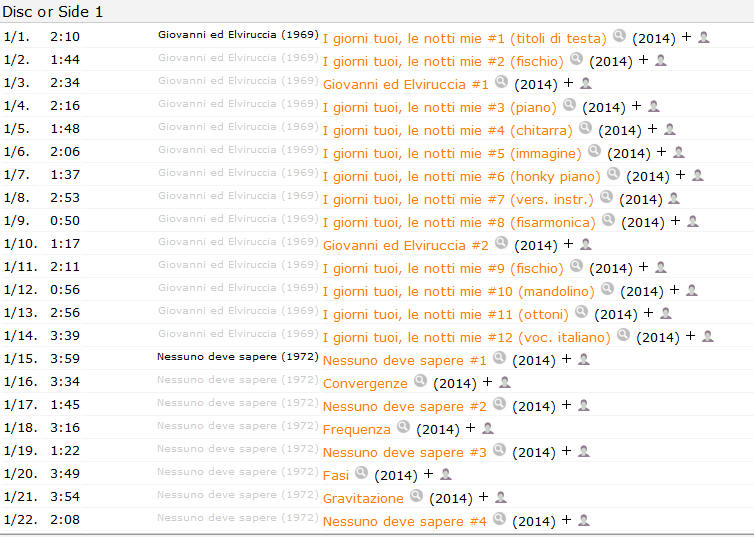Image resolution: width=754 pixels, height=537 pixels.
Task: Click duration 2:10 on track 1/1
Action: coord(65,37)
